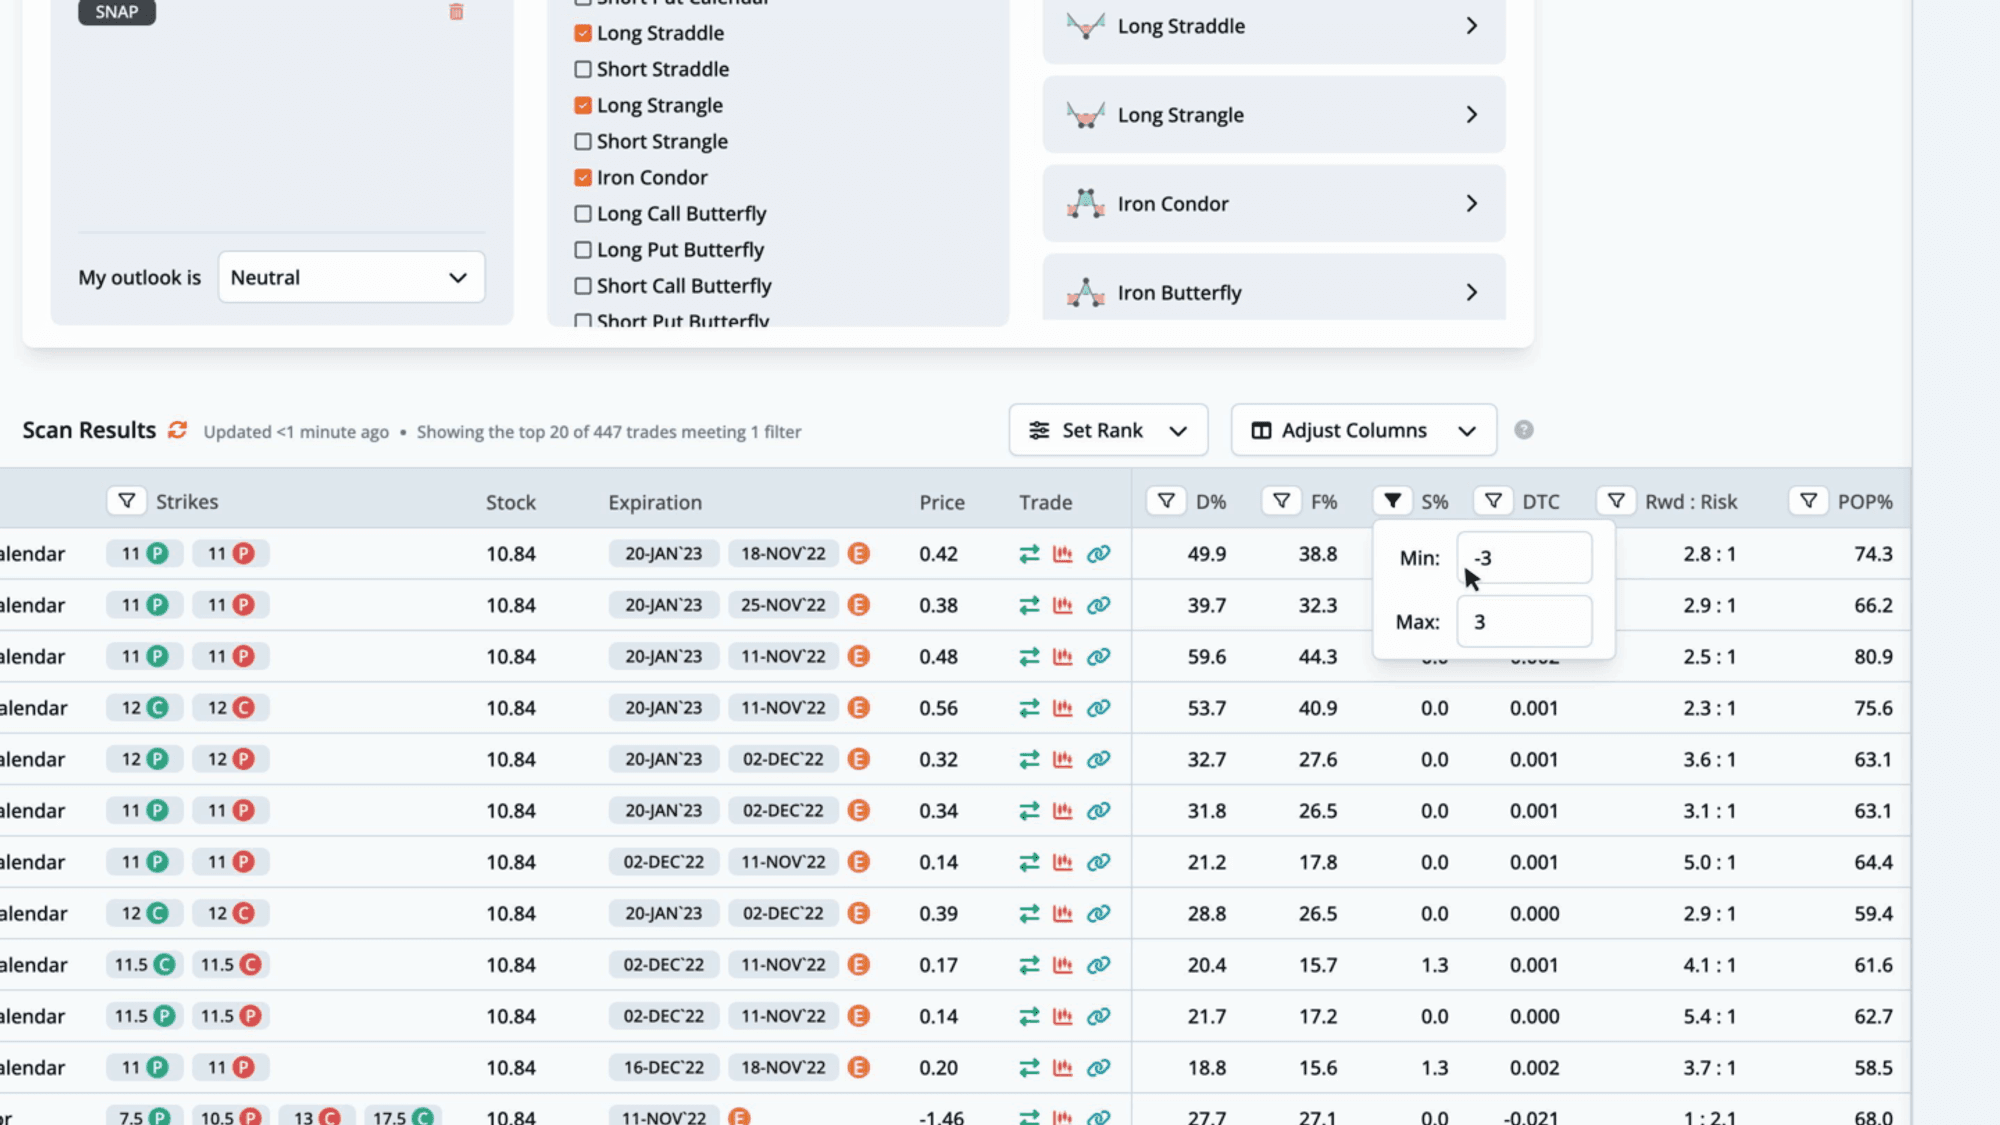The width and height of the screenshot is (2000, 1125).
Task: Open chart icon for price 0.48 row
Action: pos(1063,657)
